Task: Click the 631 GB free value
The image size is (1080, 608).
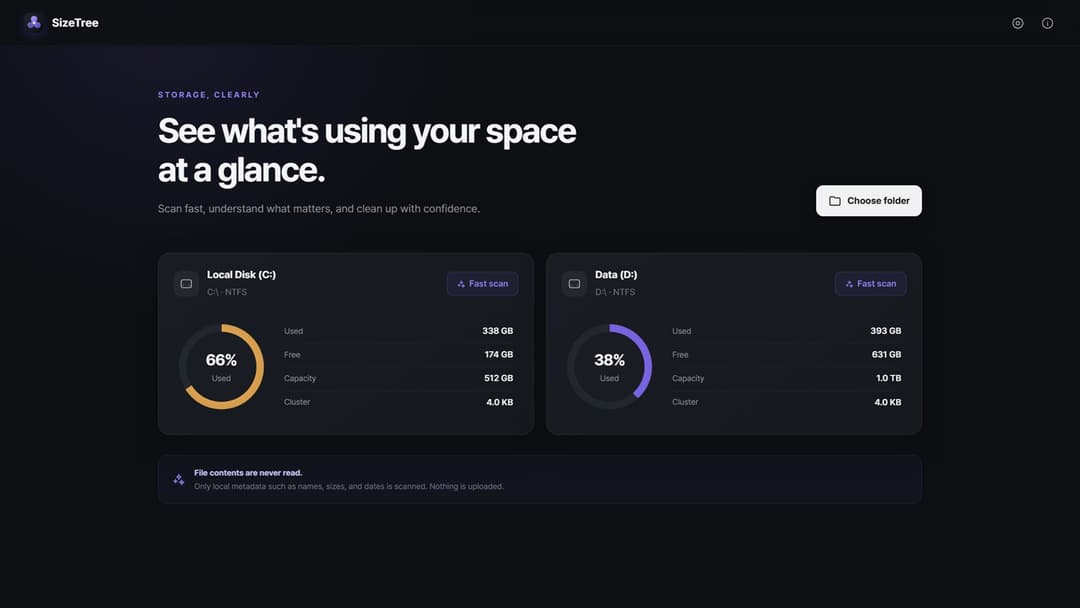Action: (886, 355)
